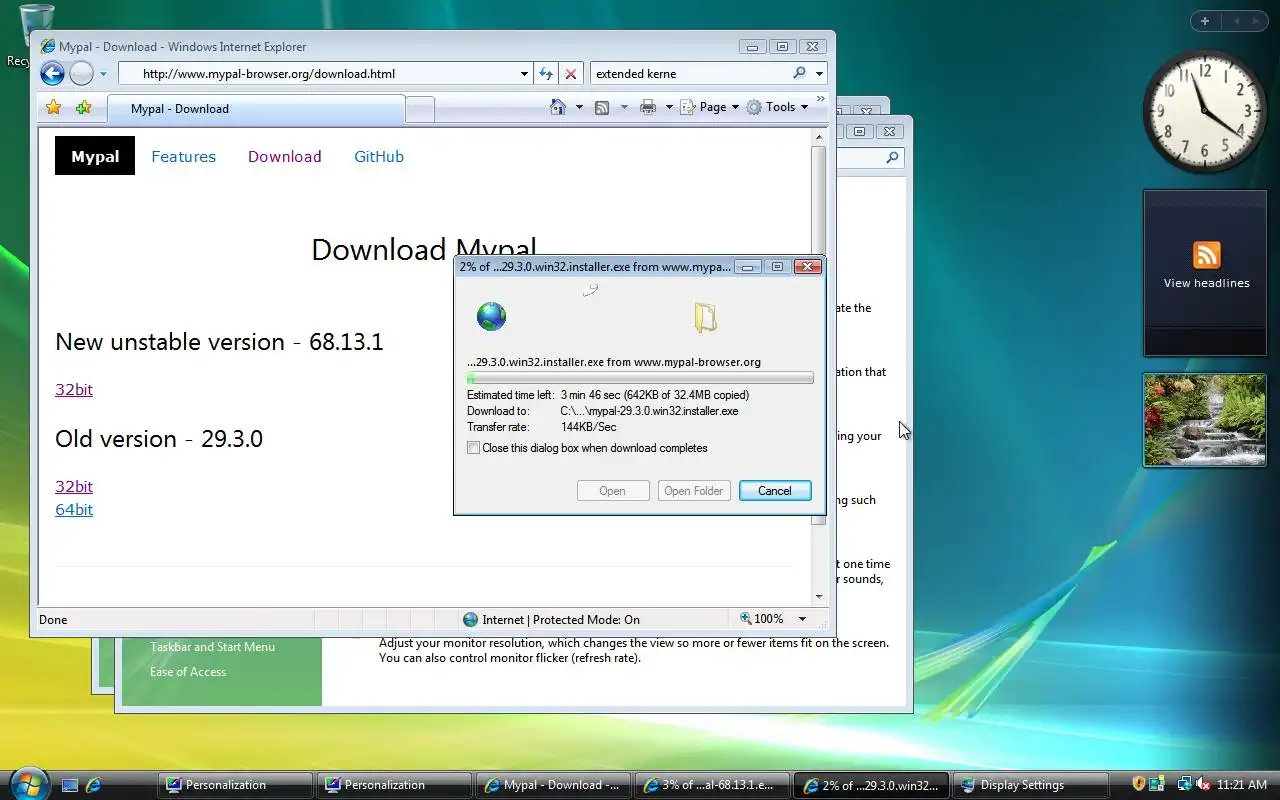Expand the Print dropdown arrow
Screen dimensions: 1280x800
(x=669, y=107)
